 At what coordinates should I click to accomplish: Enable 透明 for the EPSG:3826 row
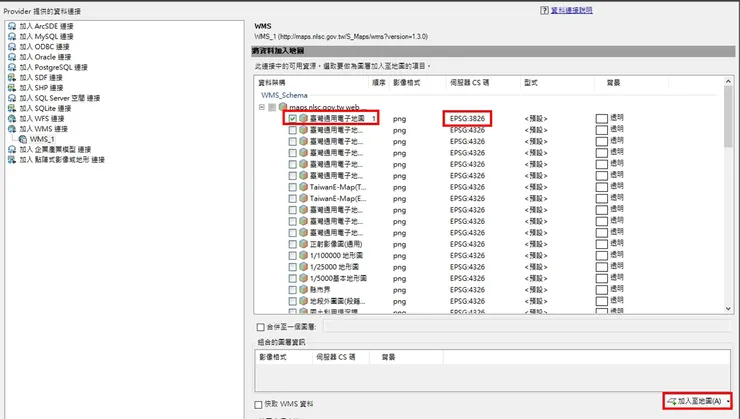pos(601,118)
